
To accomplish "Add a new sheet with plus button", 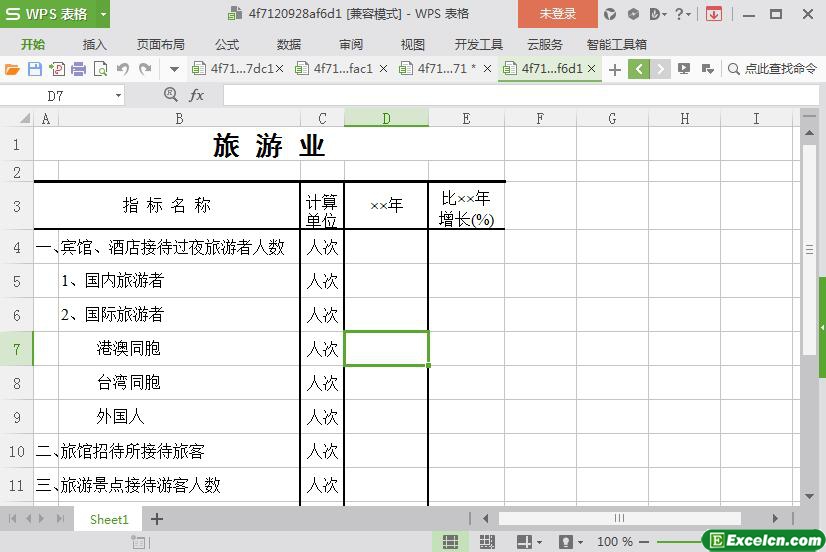I will coord(157,519).
